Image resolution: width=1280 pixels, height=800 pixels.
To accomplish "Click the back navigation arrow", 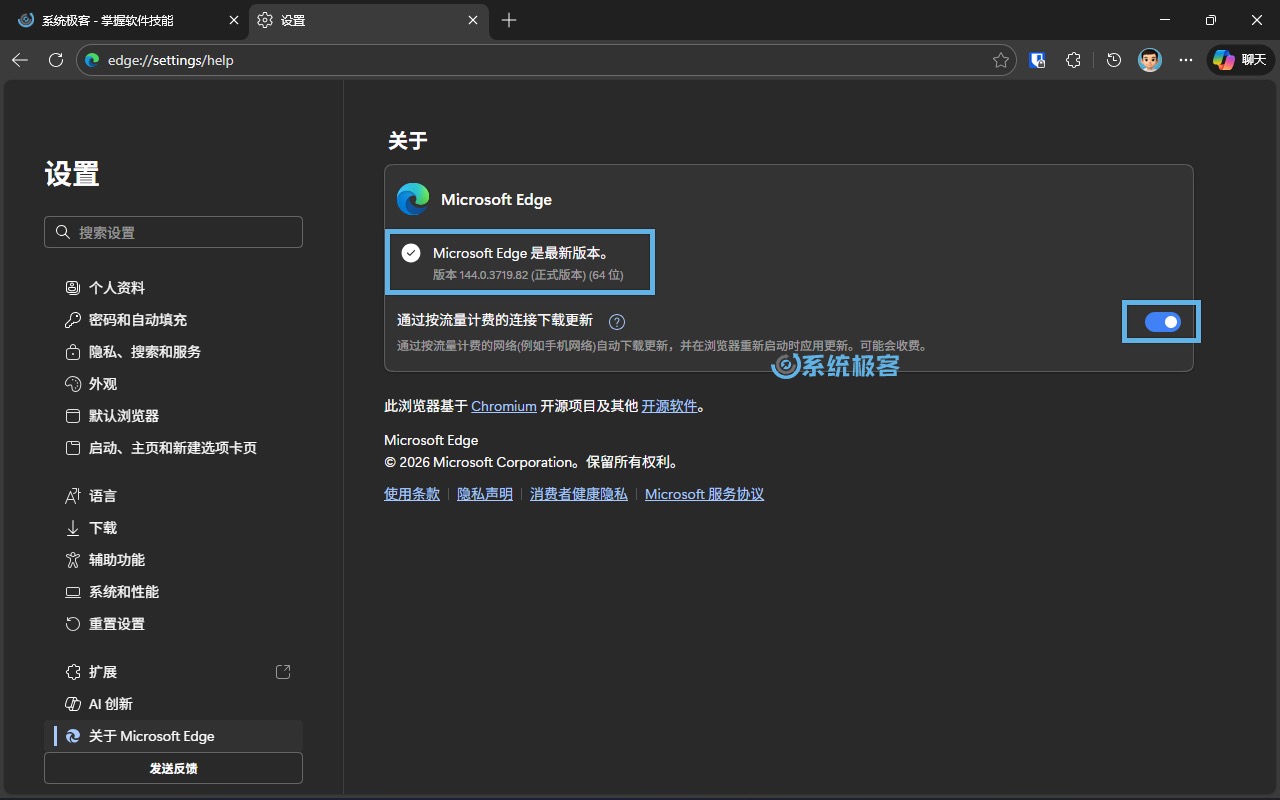I will pyautogui.click(x=19, y=60).
